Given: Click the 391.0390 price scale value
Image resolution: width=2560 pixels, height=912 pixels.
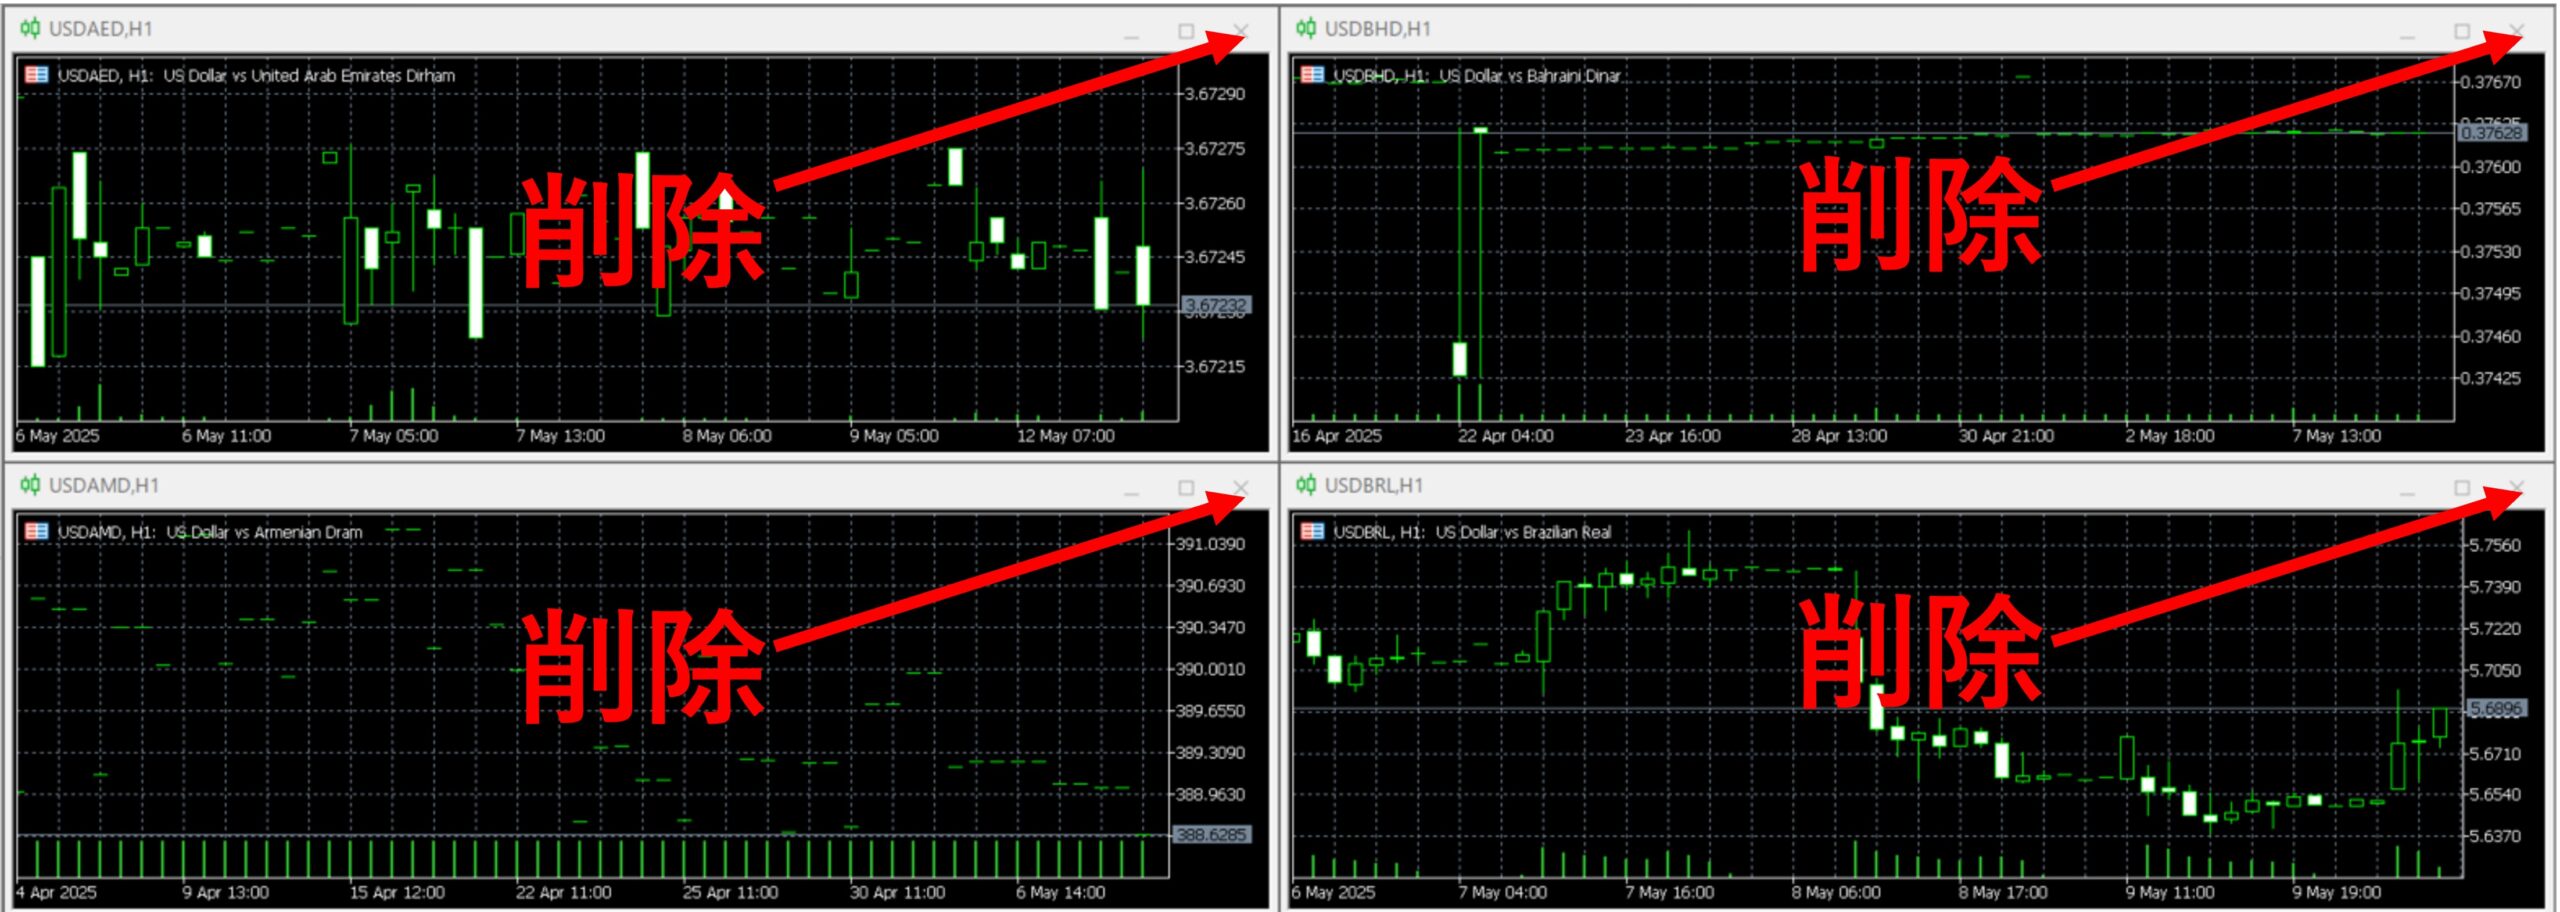Looking at the screenshot, I should pyautogui.click(x=1210, y=544).
